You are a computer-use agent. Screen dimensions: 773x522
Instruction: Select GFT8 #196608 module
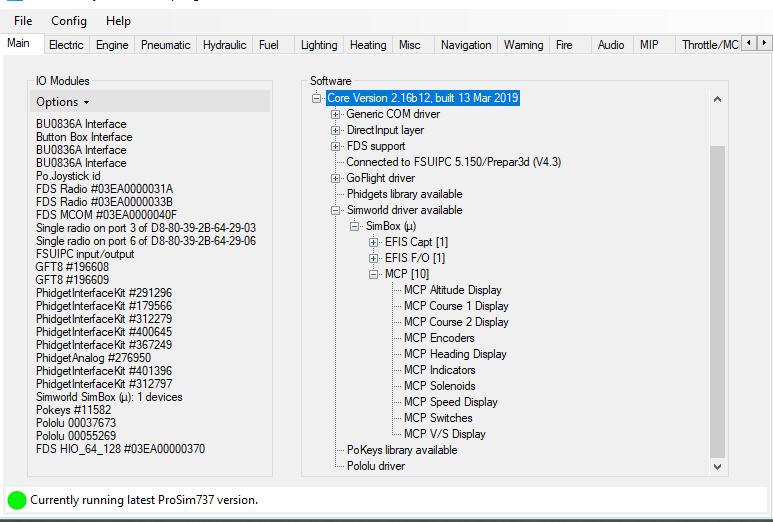coord(72,267)
